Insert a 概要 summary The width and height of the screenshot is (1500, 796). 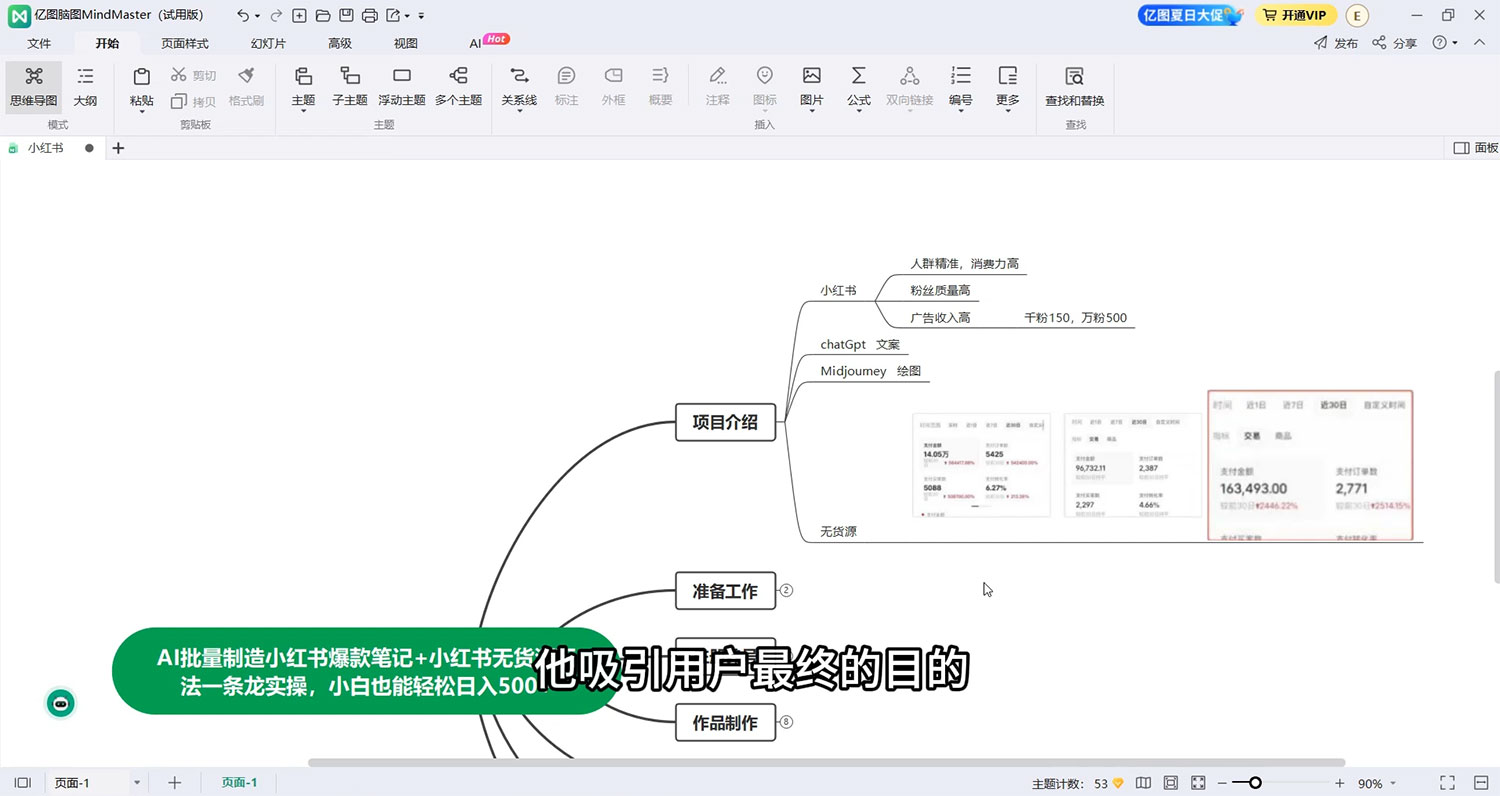pyautogui.click(x=660, y=85)
